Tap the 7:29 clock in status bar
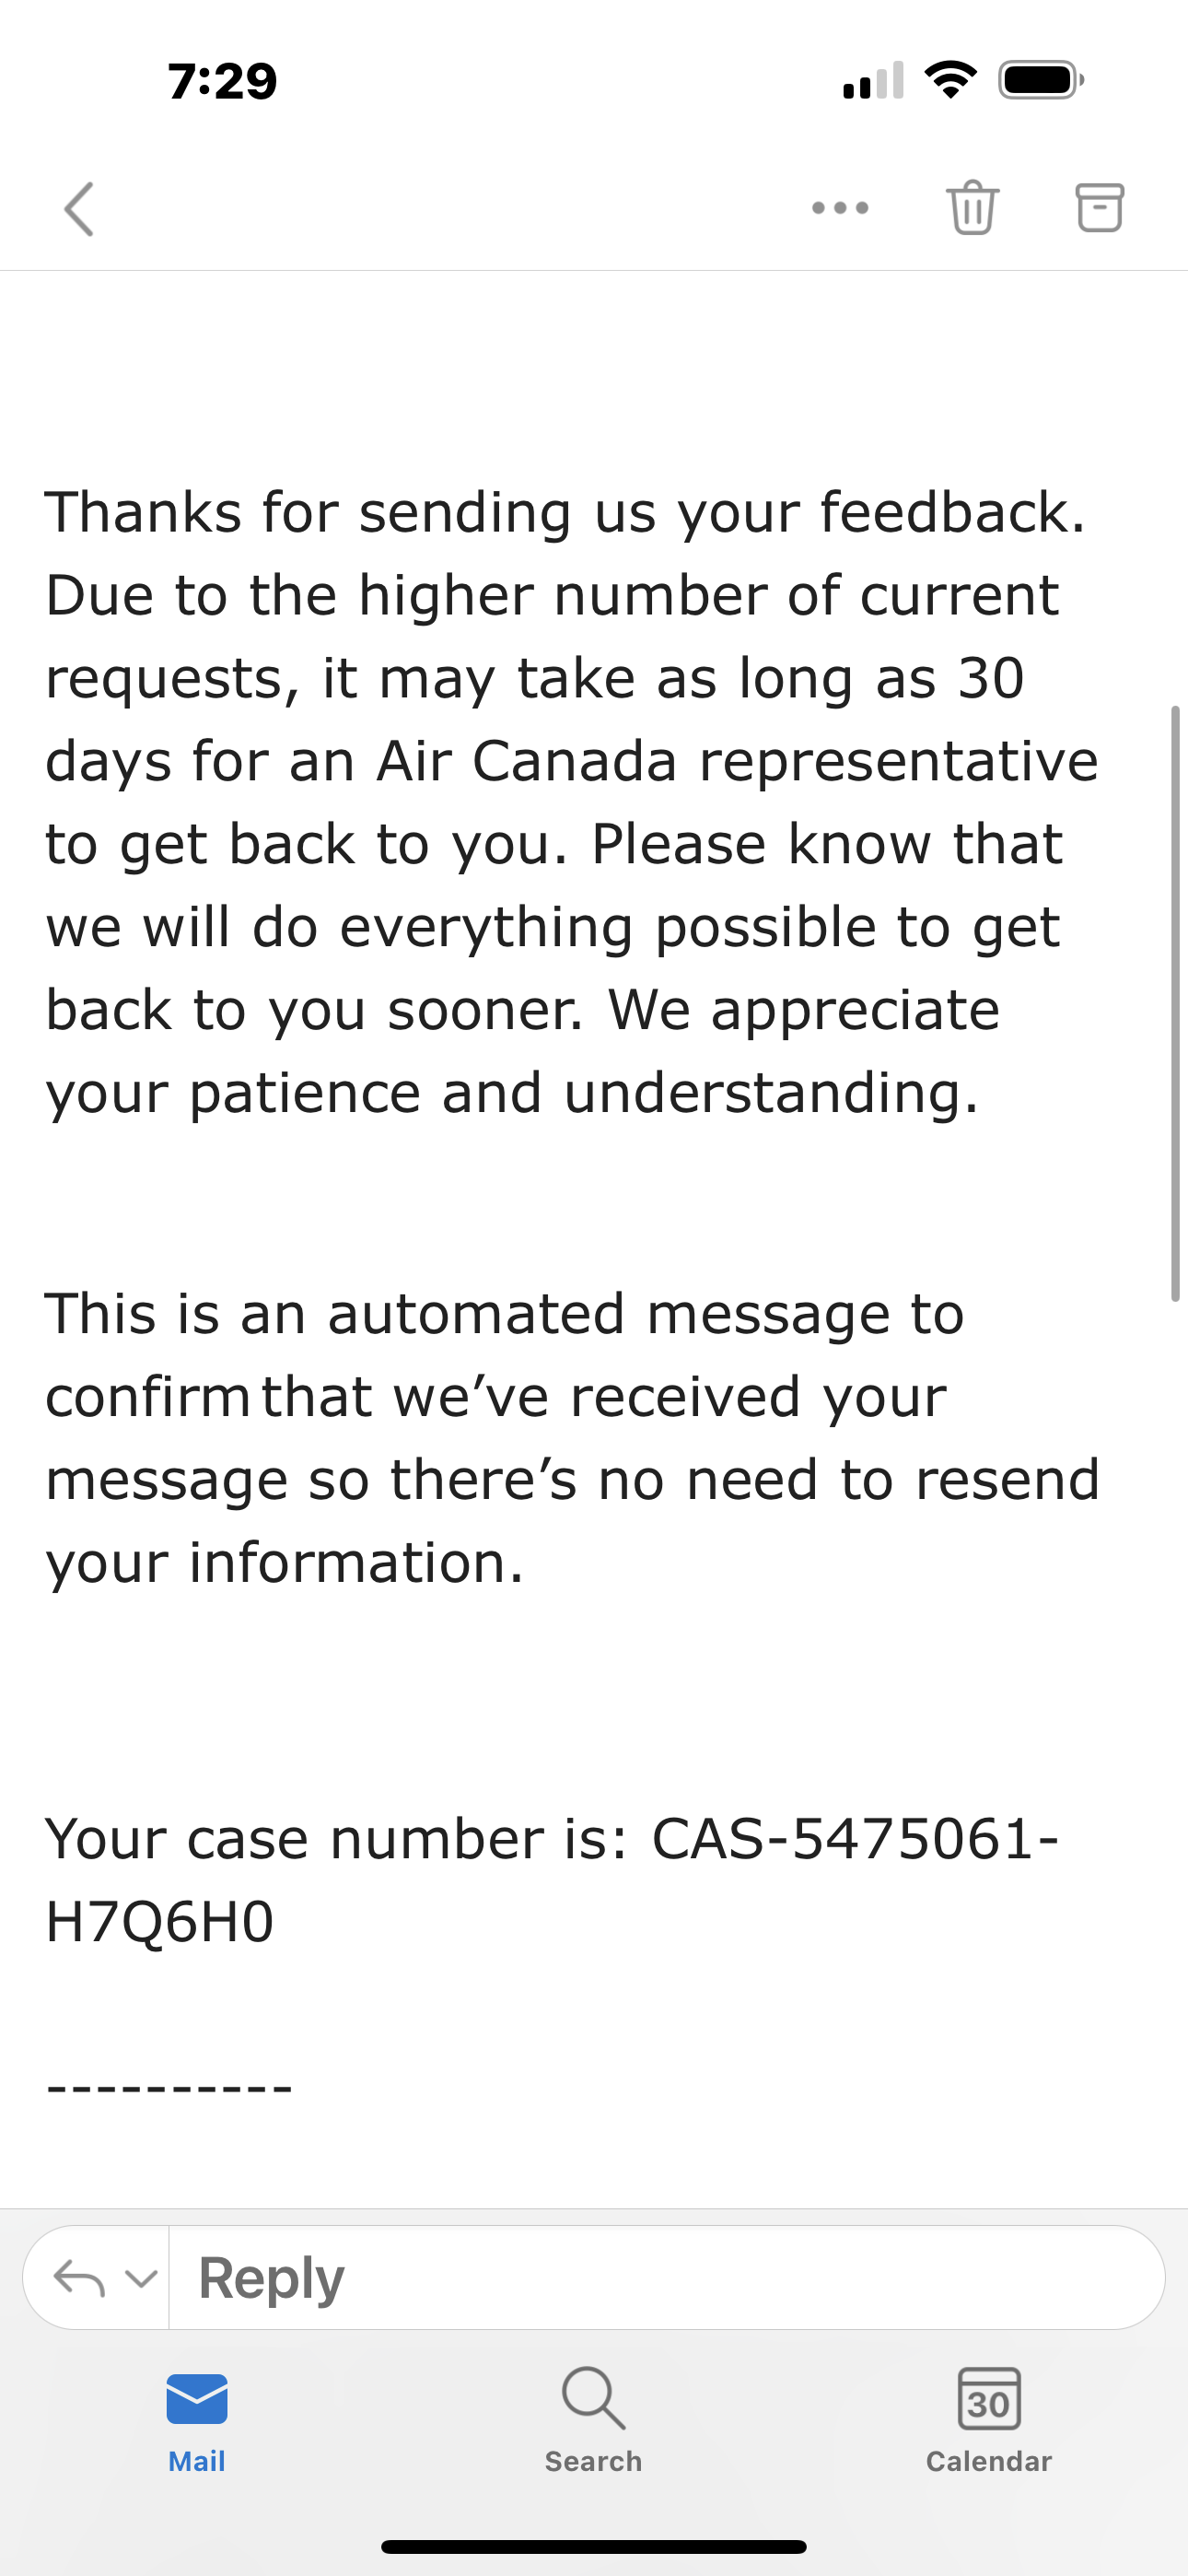1188x2576 pixels. [x=222, y=81]
